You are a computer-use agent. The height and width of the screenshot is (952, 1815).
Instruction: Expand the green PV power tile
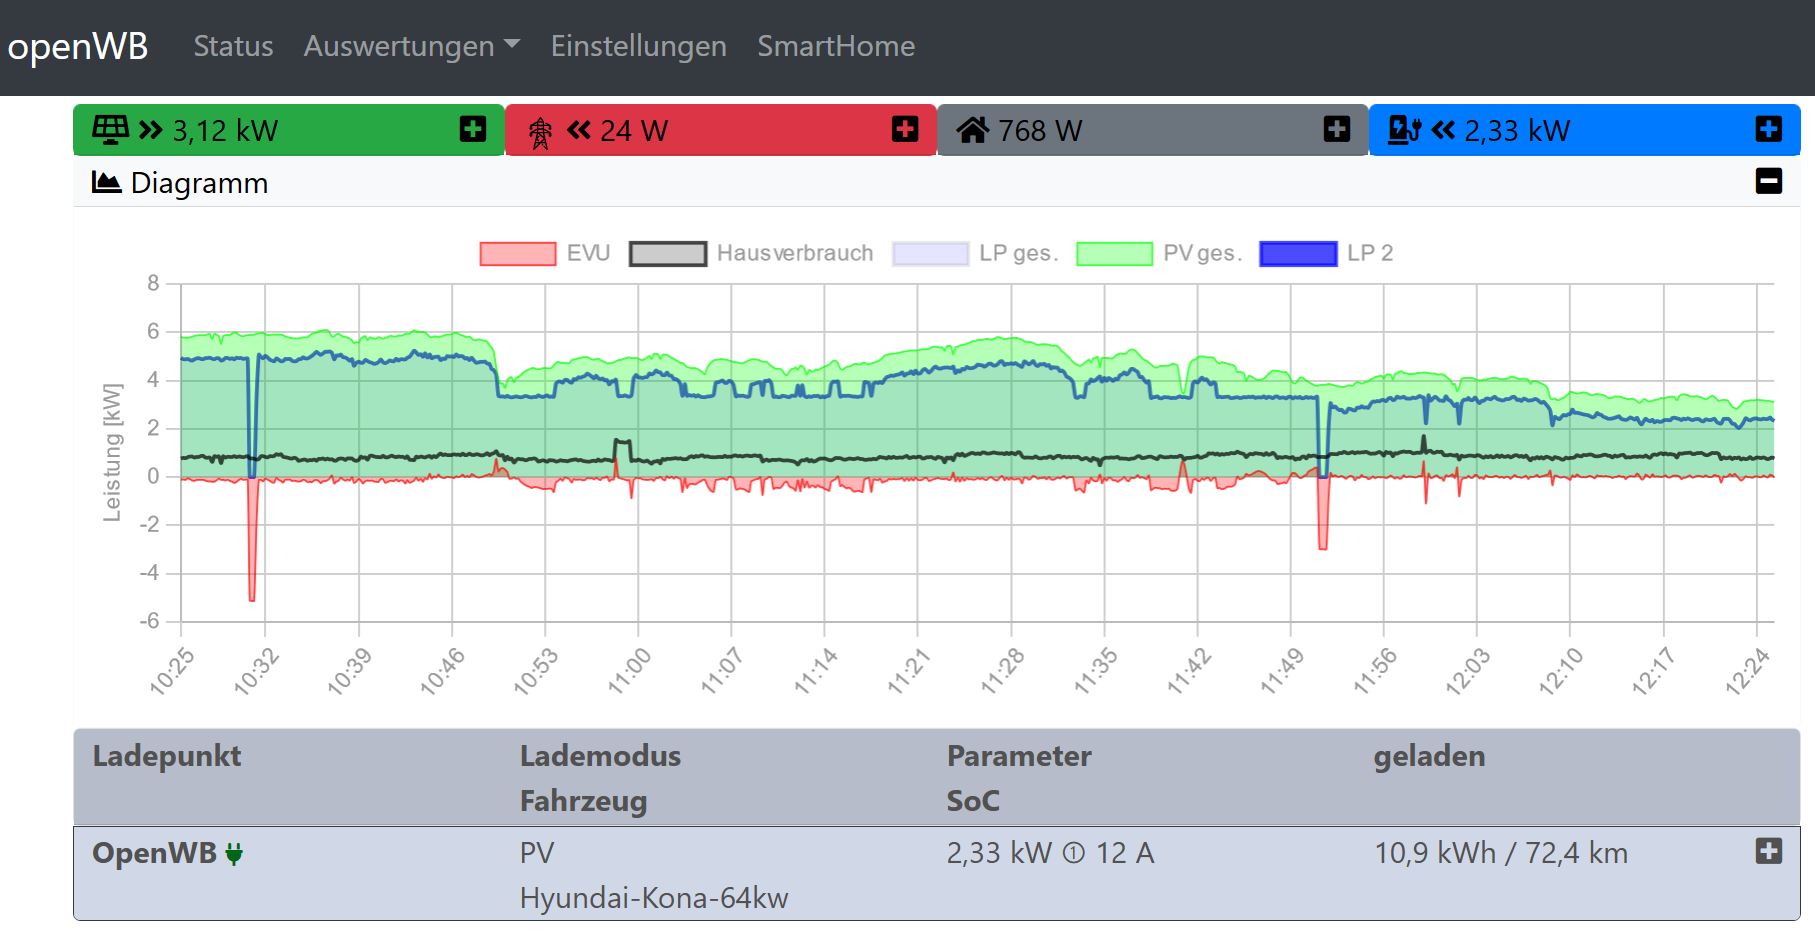pos(473,129)
